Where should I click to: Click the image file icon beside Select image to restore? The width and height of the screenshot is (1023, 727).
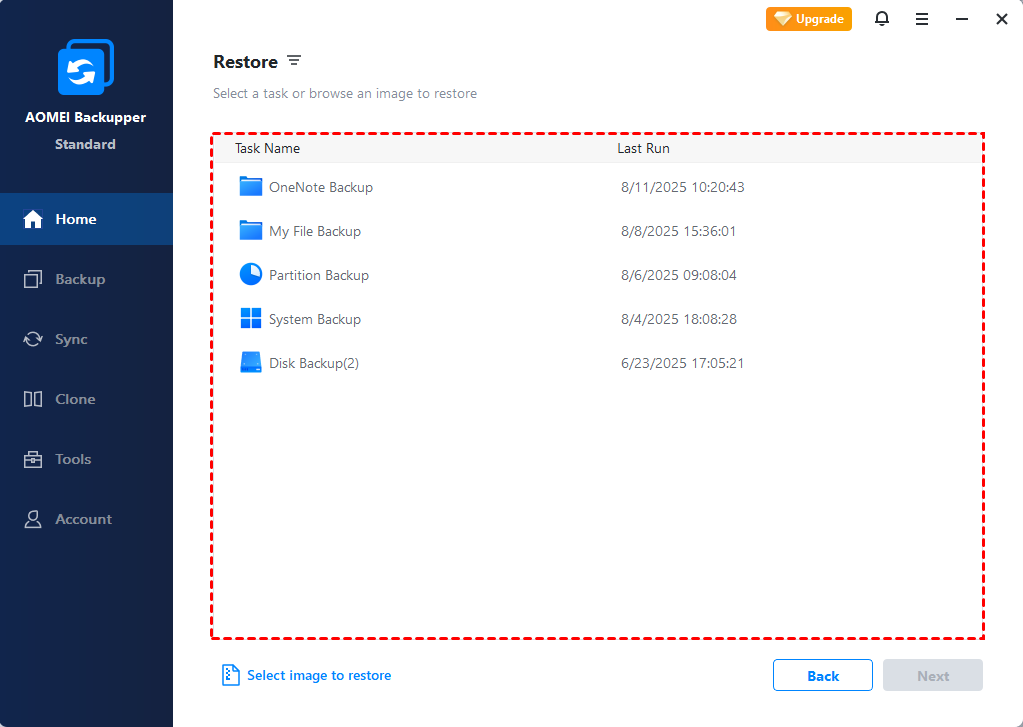(230, 675)
